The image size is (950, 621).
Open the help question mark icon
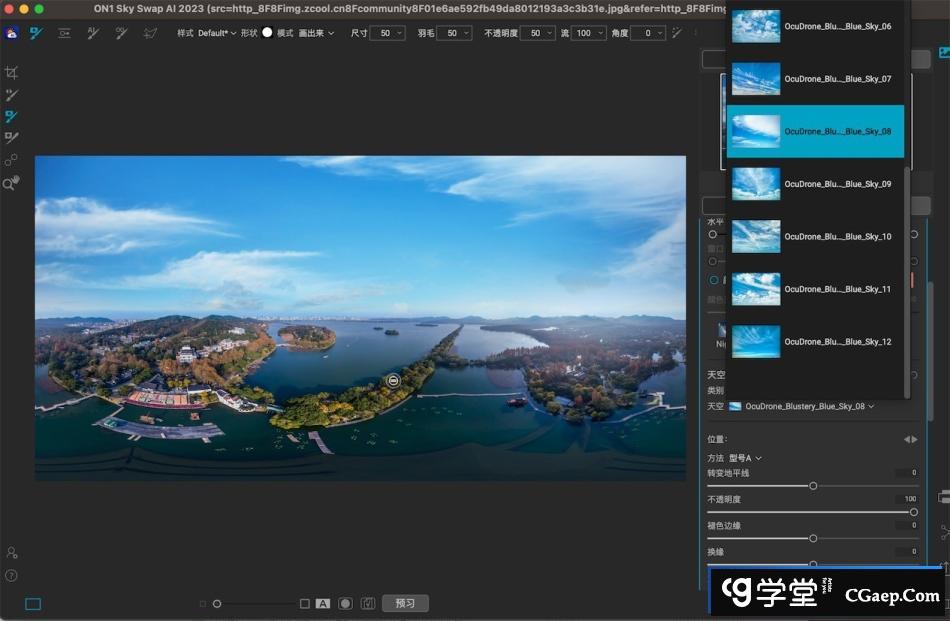click(11, 575)
